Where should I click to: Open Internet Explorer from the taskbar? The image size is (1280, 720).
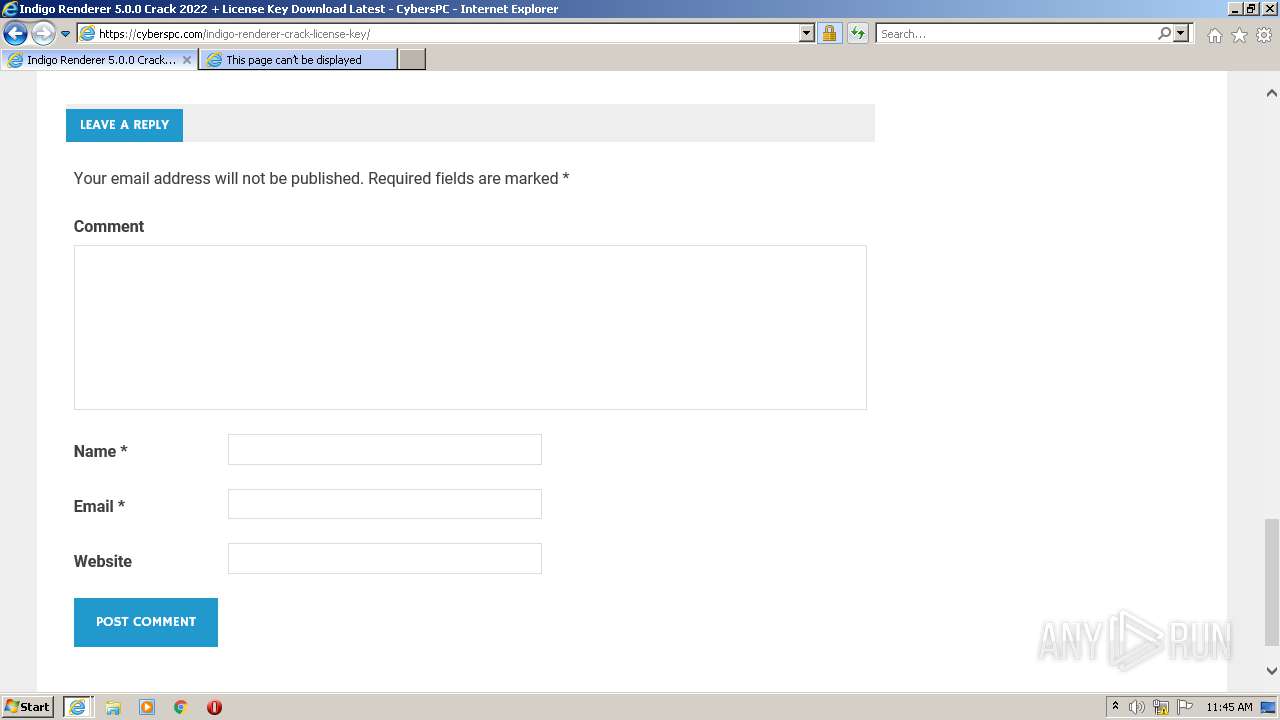[x=78, y=707]
